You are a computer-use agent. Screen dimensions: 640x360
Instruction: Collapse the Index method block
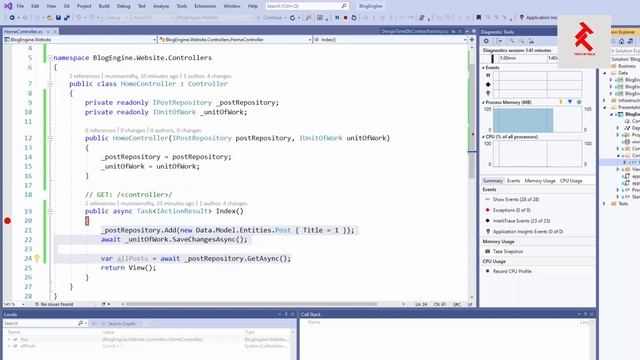tap(50, 211)
